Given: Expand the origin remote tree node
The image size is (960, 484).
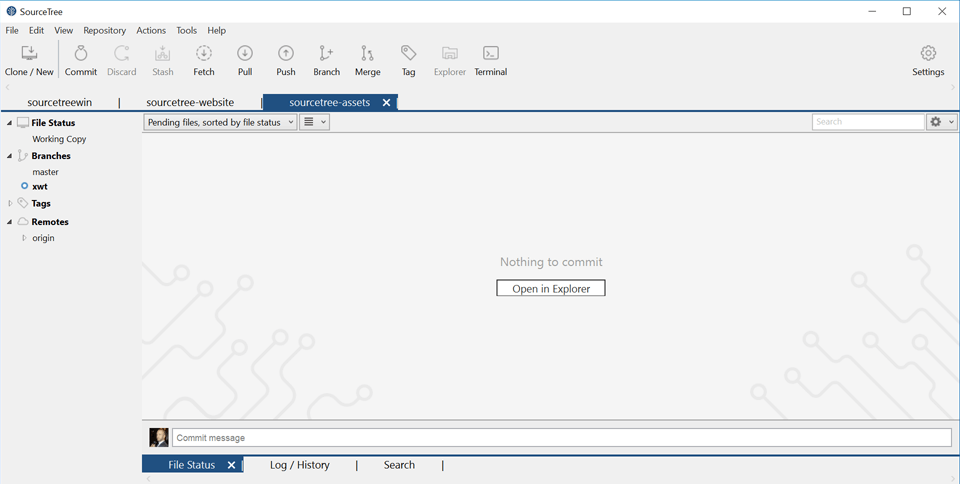Looking at the screenshot, I should (x=25, y=238).
